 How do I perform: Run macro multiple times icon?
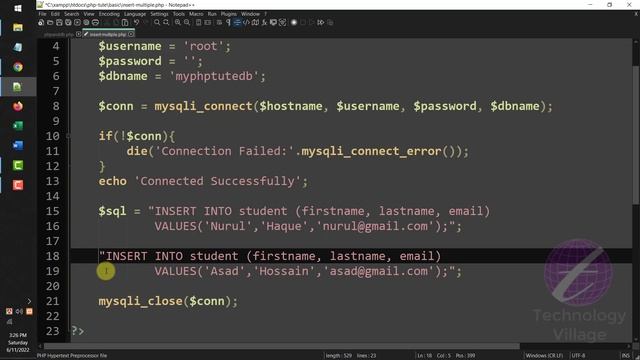pos(320,22)
